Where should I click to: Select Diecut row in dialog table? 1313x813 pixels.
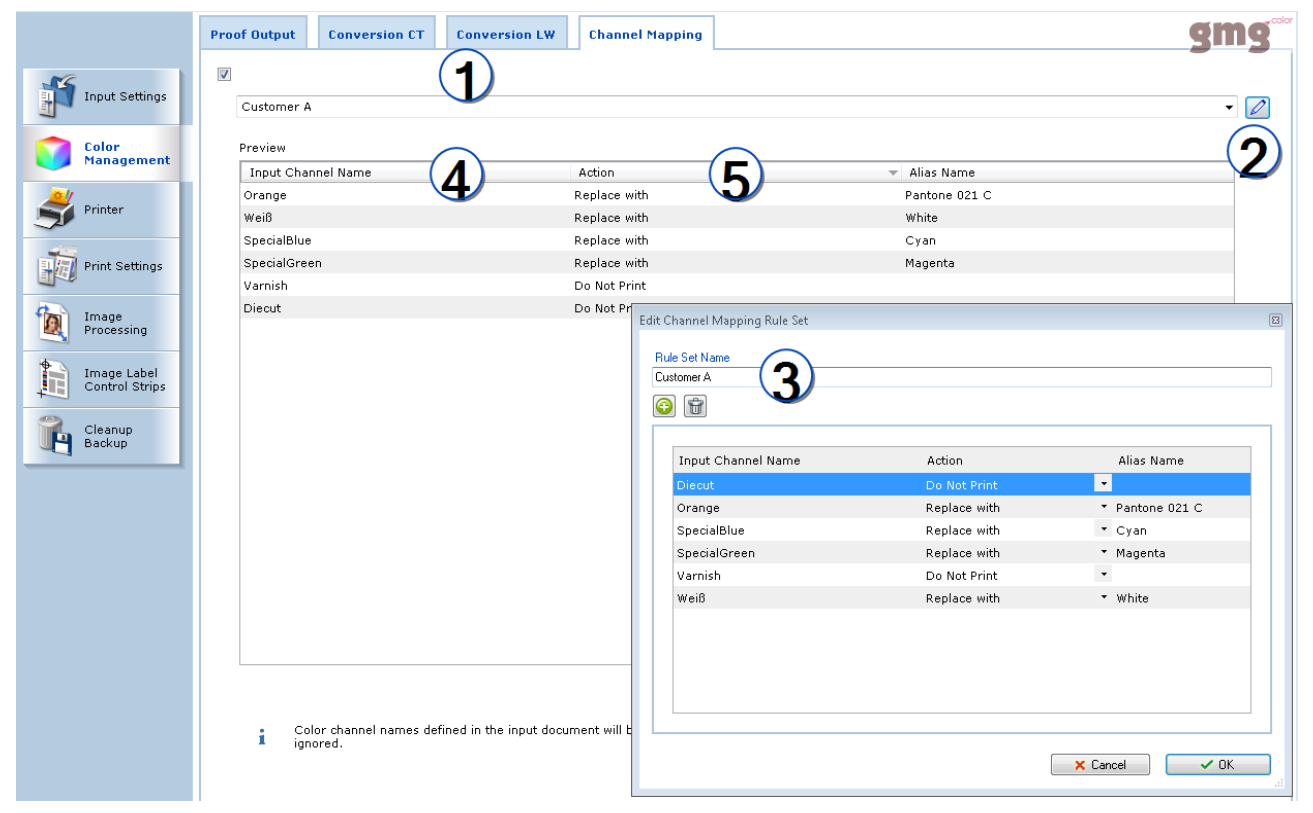[x=962, y=484]
